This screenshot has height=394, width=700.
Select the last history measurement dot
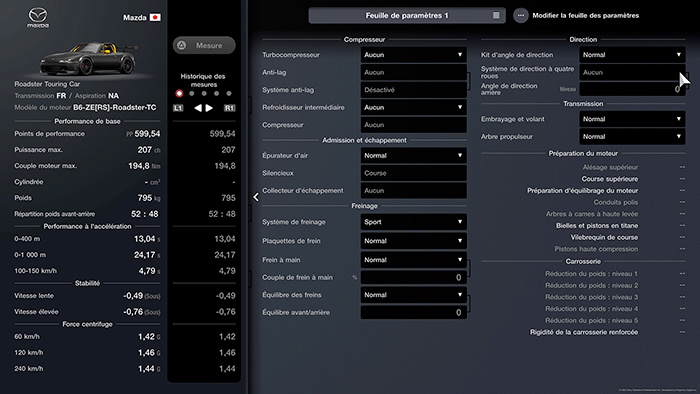[x=229, y=94]
